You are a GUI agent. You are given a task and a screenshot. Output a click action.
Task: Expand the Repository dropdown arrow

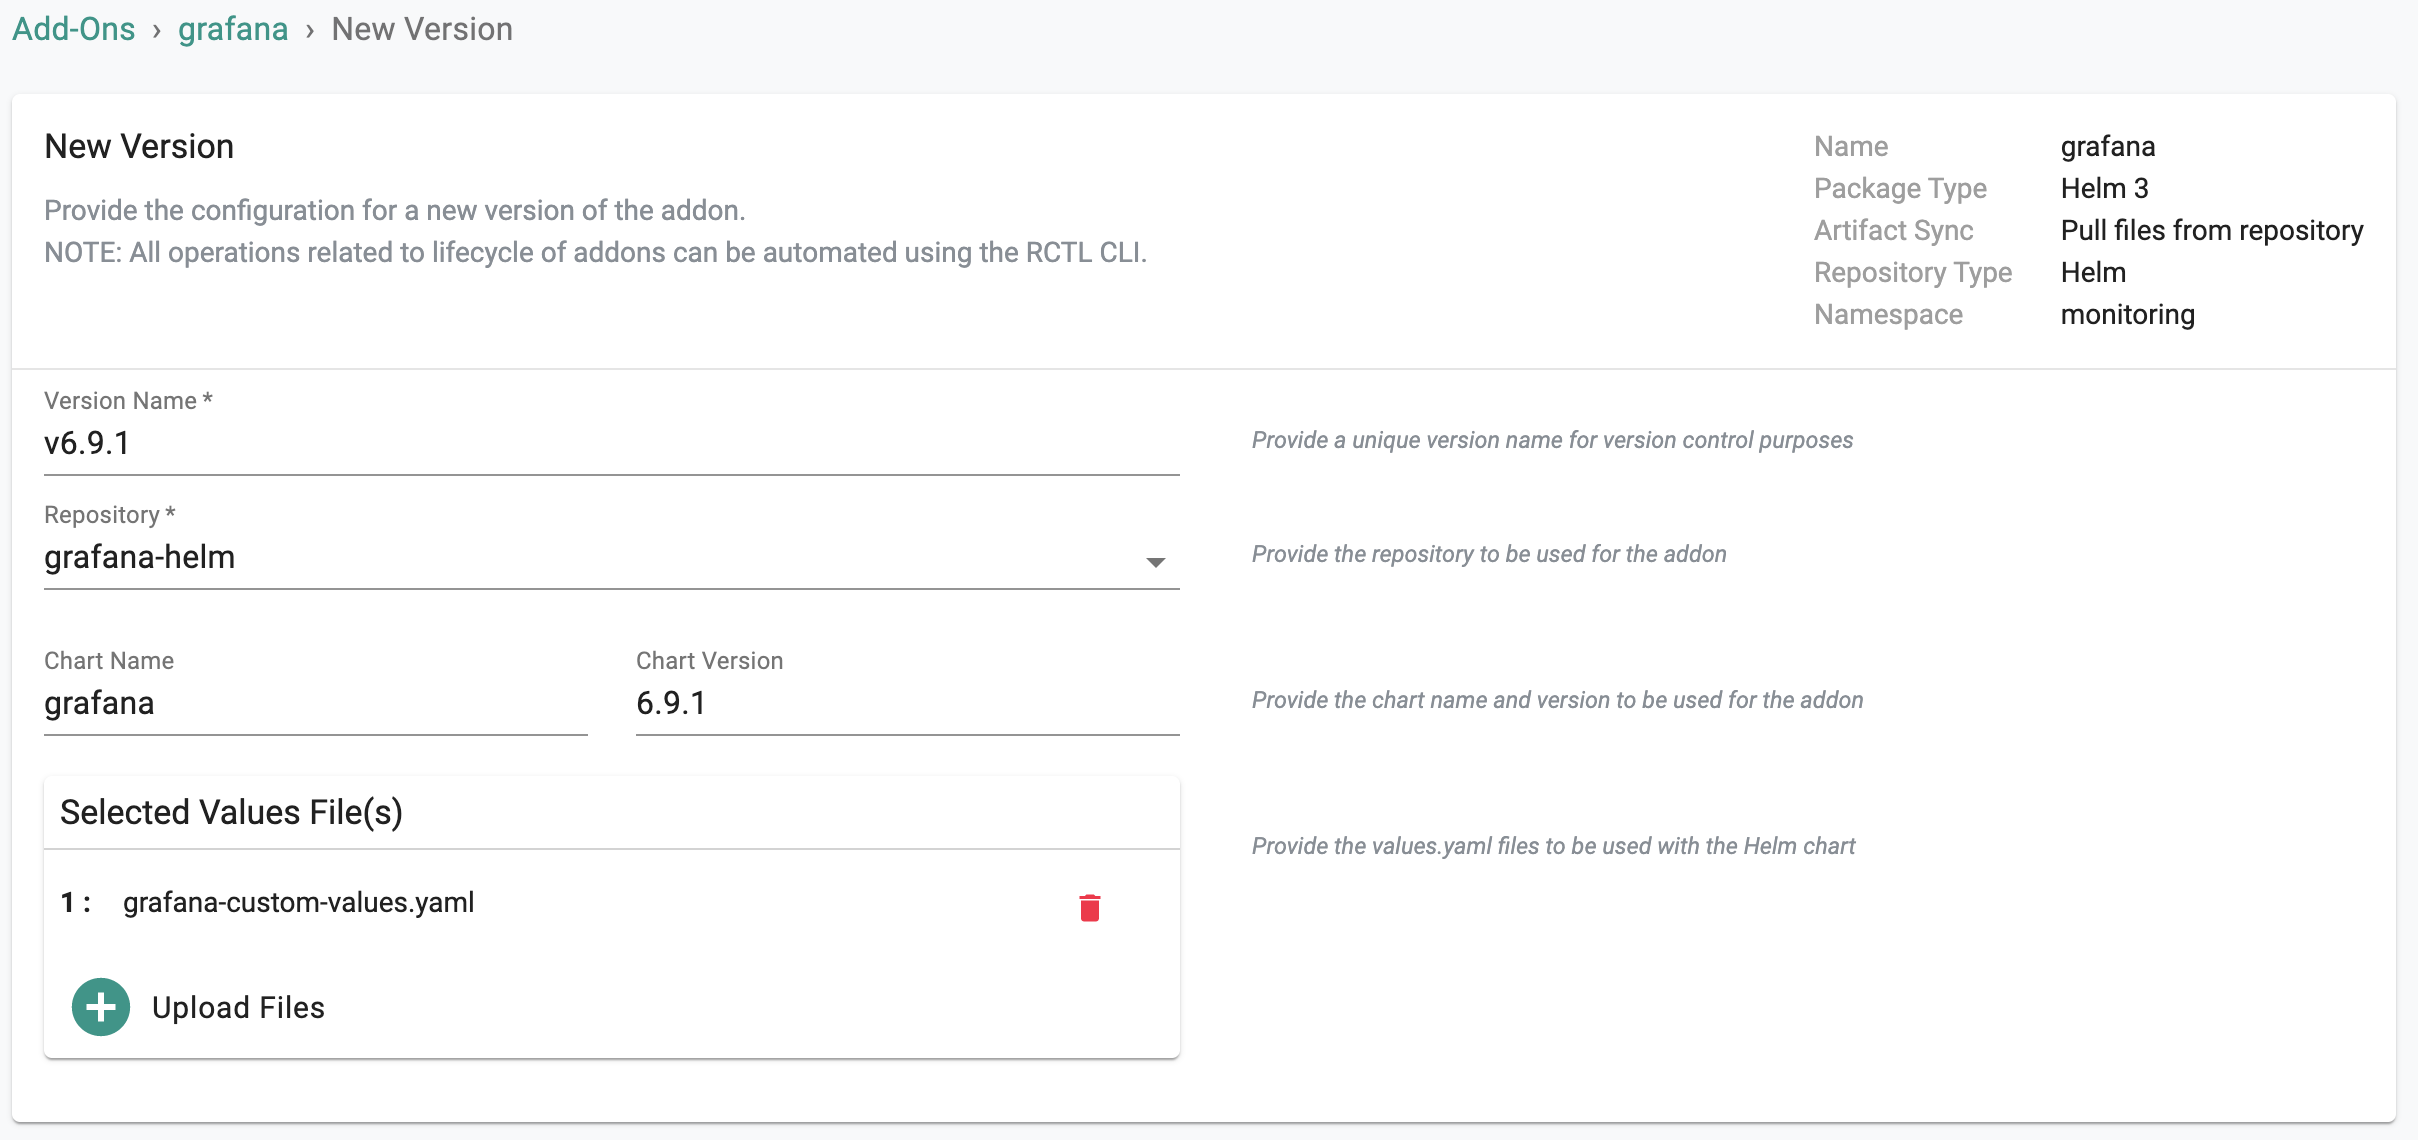1155,562
